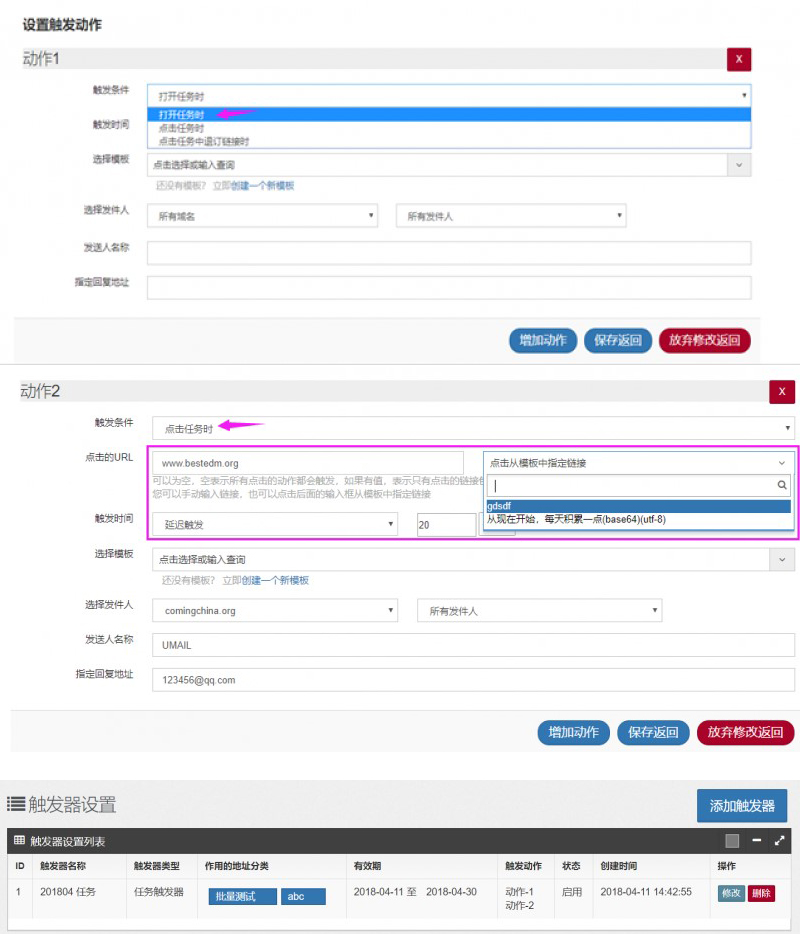Click the search magnifier in link dropdown

[x=783, y=485]
